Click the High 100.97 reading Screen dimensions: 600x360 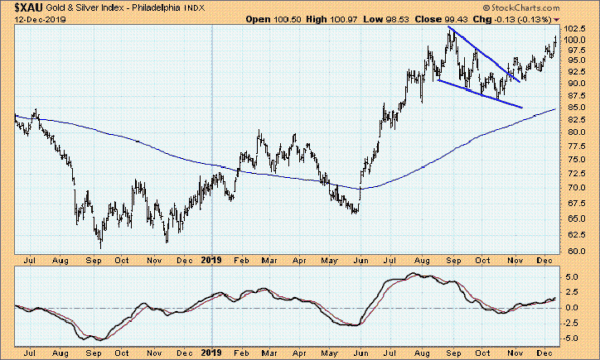331,19
